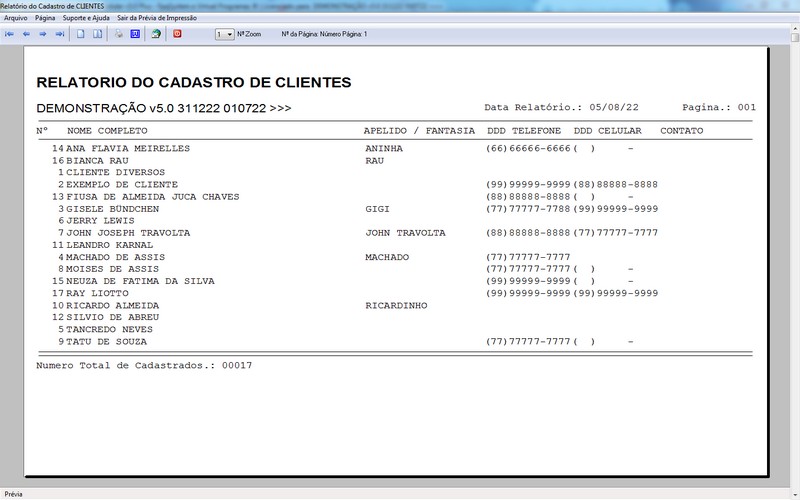Open the Arquivo menu

[15, 18]
